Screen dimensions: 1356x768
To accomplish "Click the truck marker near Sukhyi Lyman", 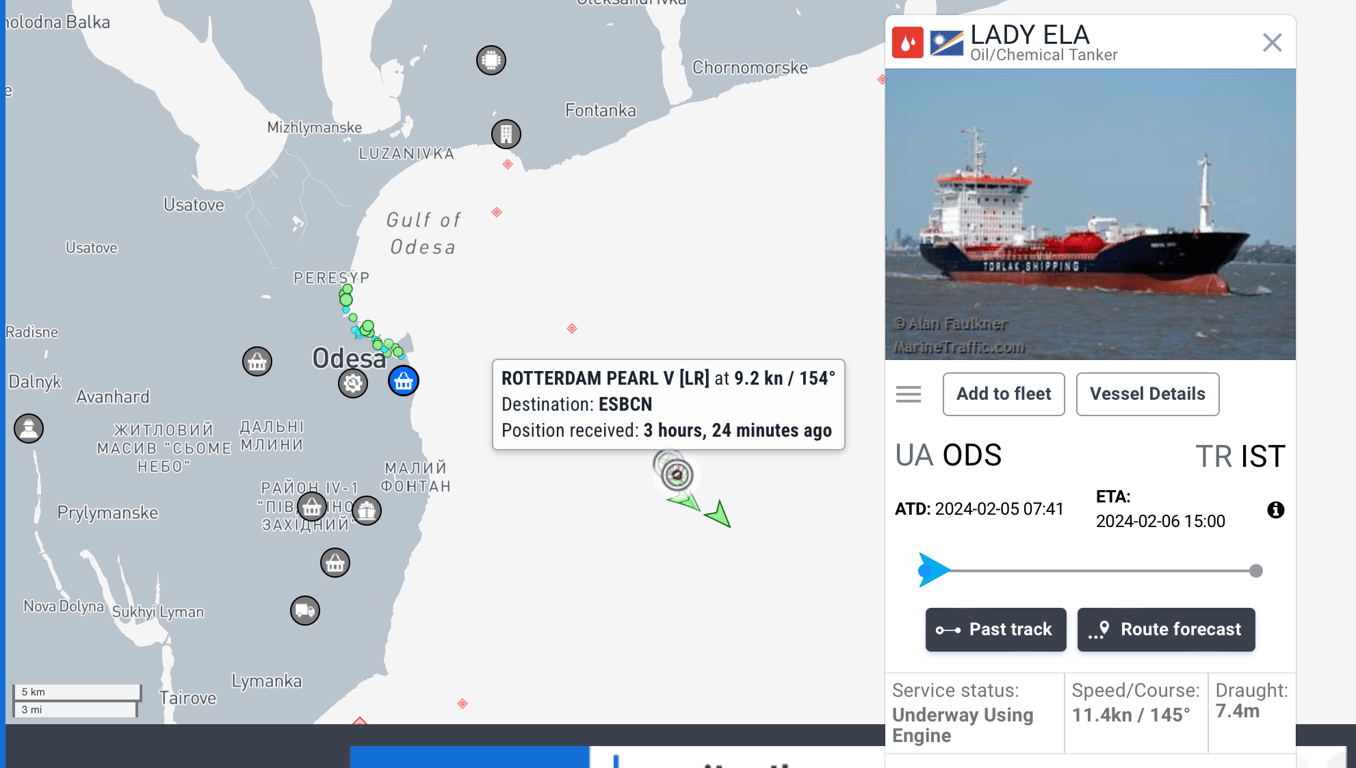I will click(x=305, y=610).
